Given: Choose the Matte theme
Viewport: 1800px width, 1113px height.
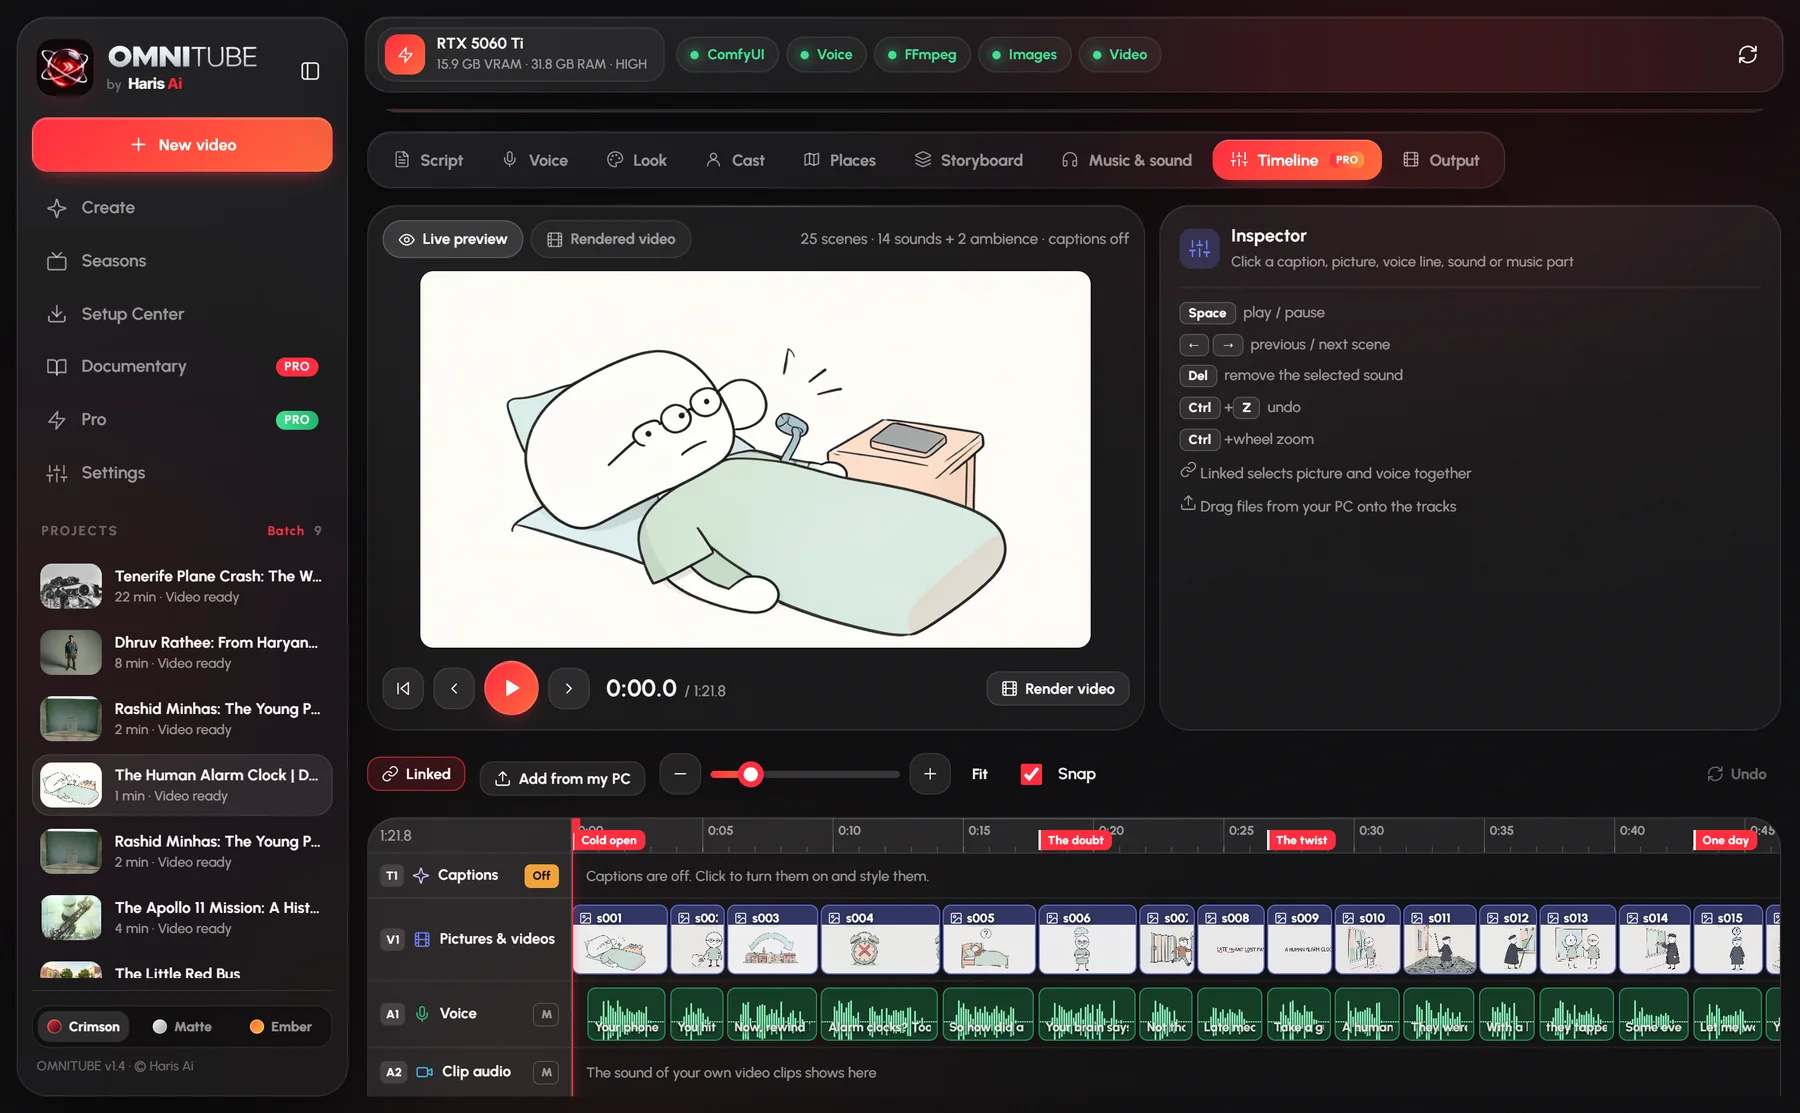Looking at the screenshot, I should click(182, 1026).
